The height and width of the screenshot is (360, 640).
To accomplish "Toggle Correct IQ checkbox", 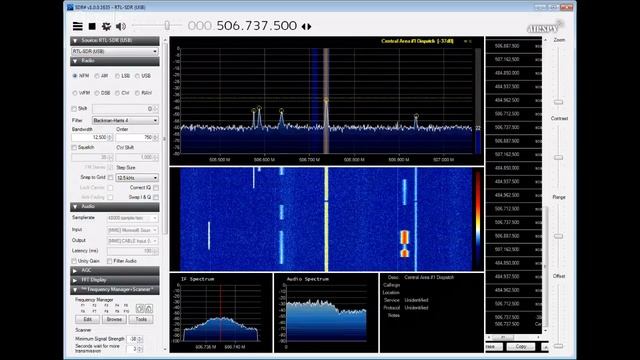I will (156, 188).
